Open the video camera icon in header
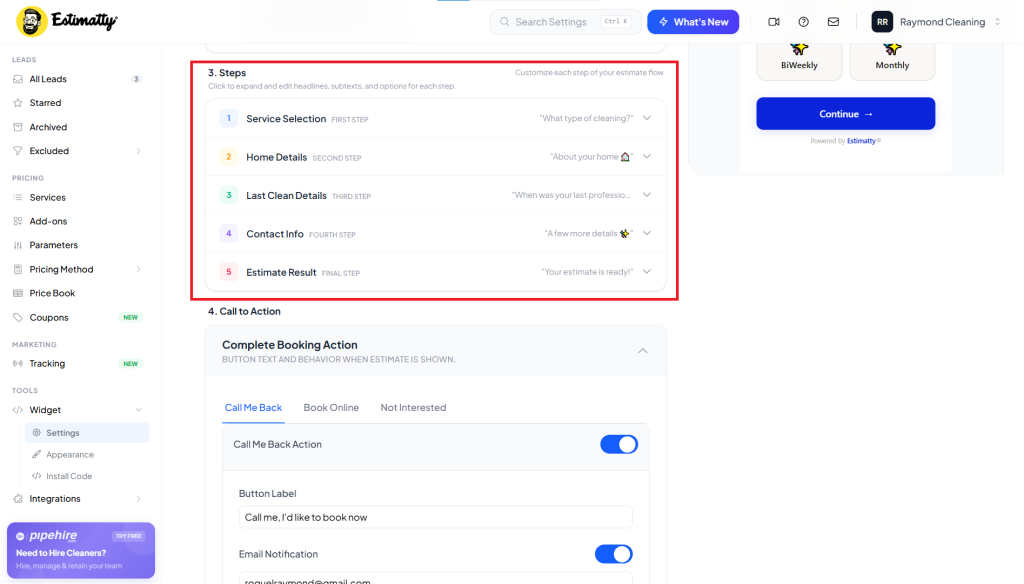Screen dimensions: 1024x584 774,22
